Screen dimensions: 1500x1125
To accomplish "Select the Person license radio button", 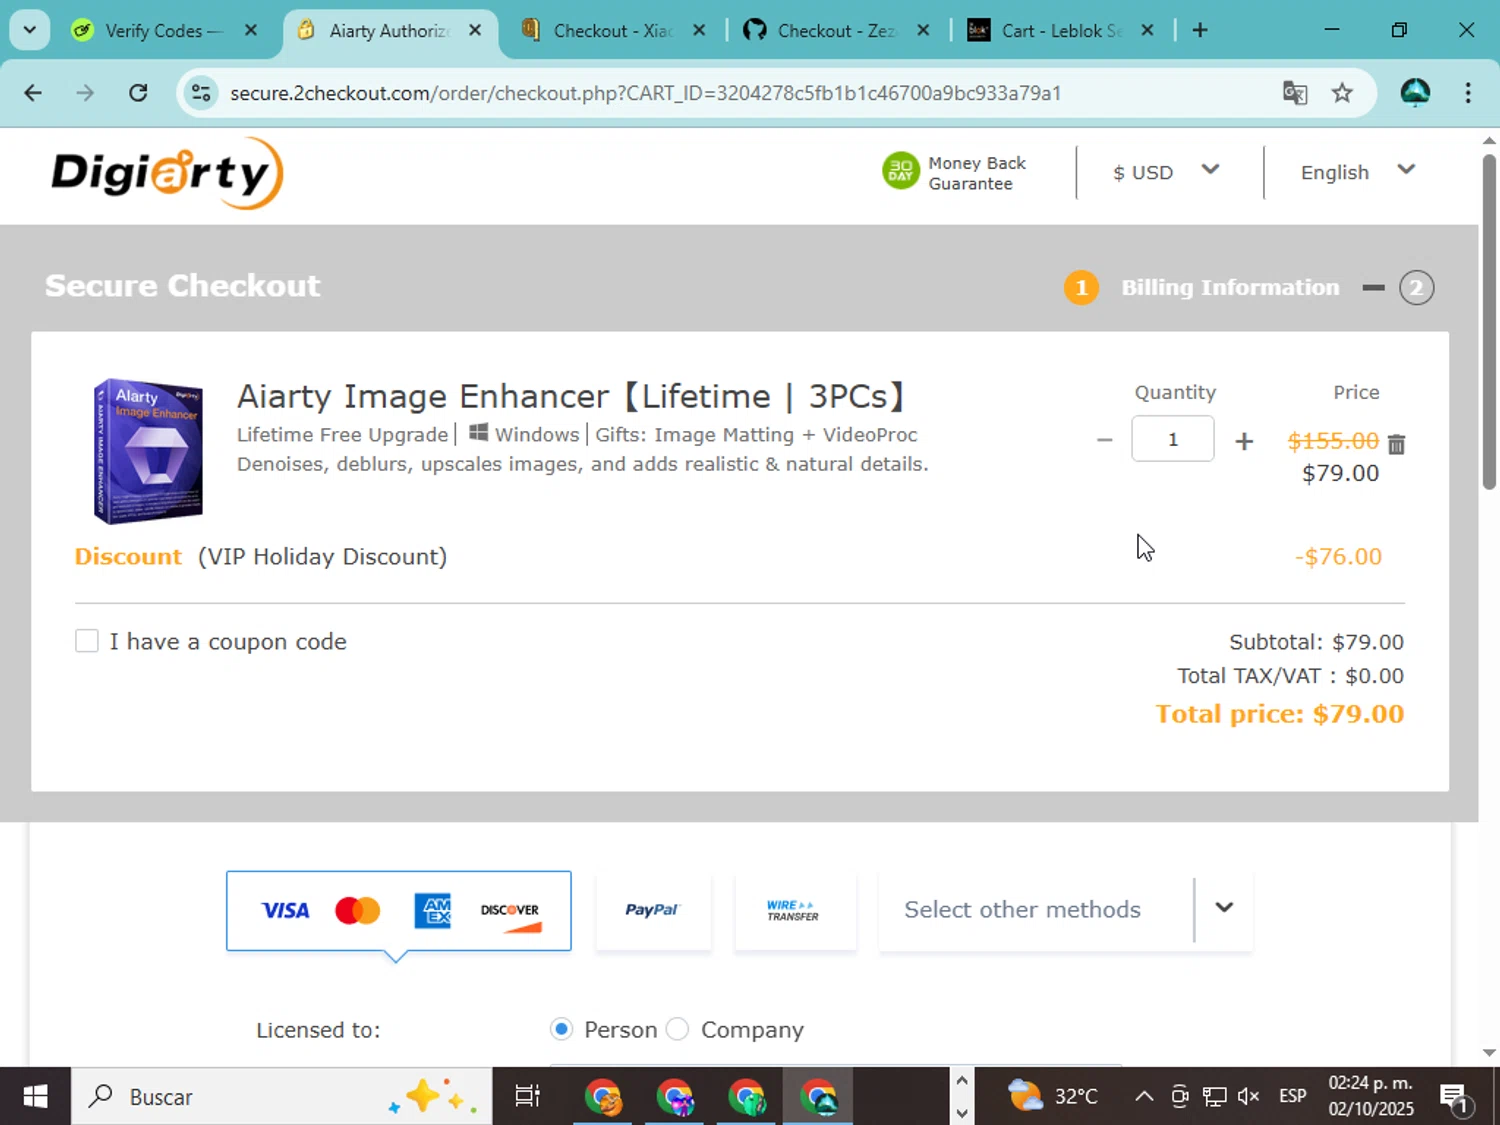I will pos(562,1029).
